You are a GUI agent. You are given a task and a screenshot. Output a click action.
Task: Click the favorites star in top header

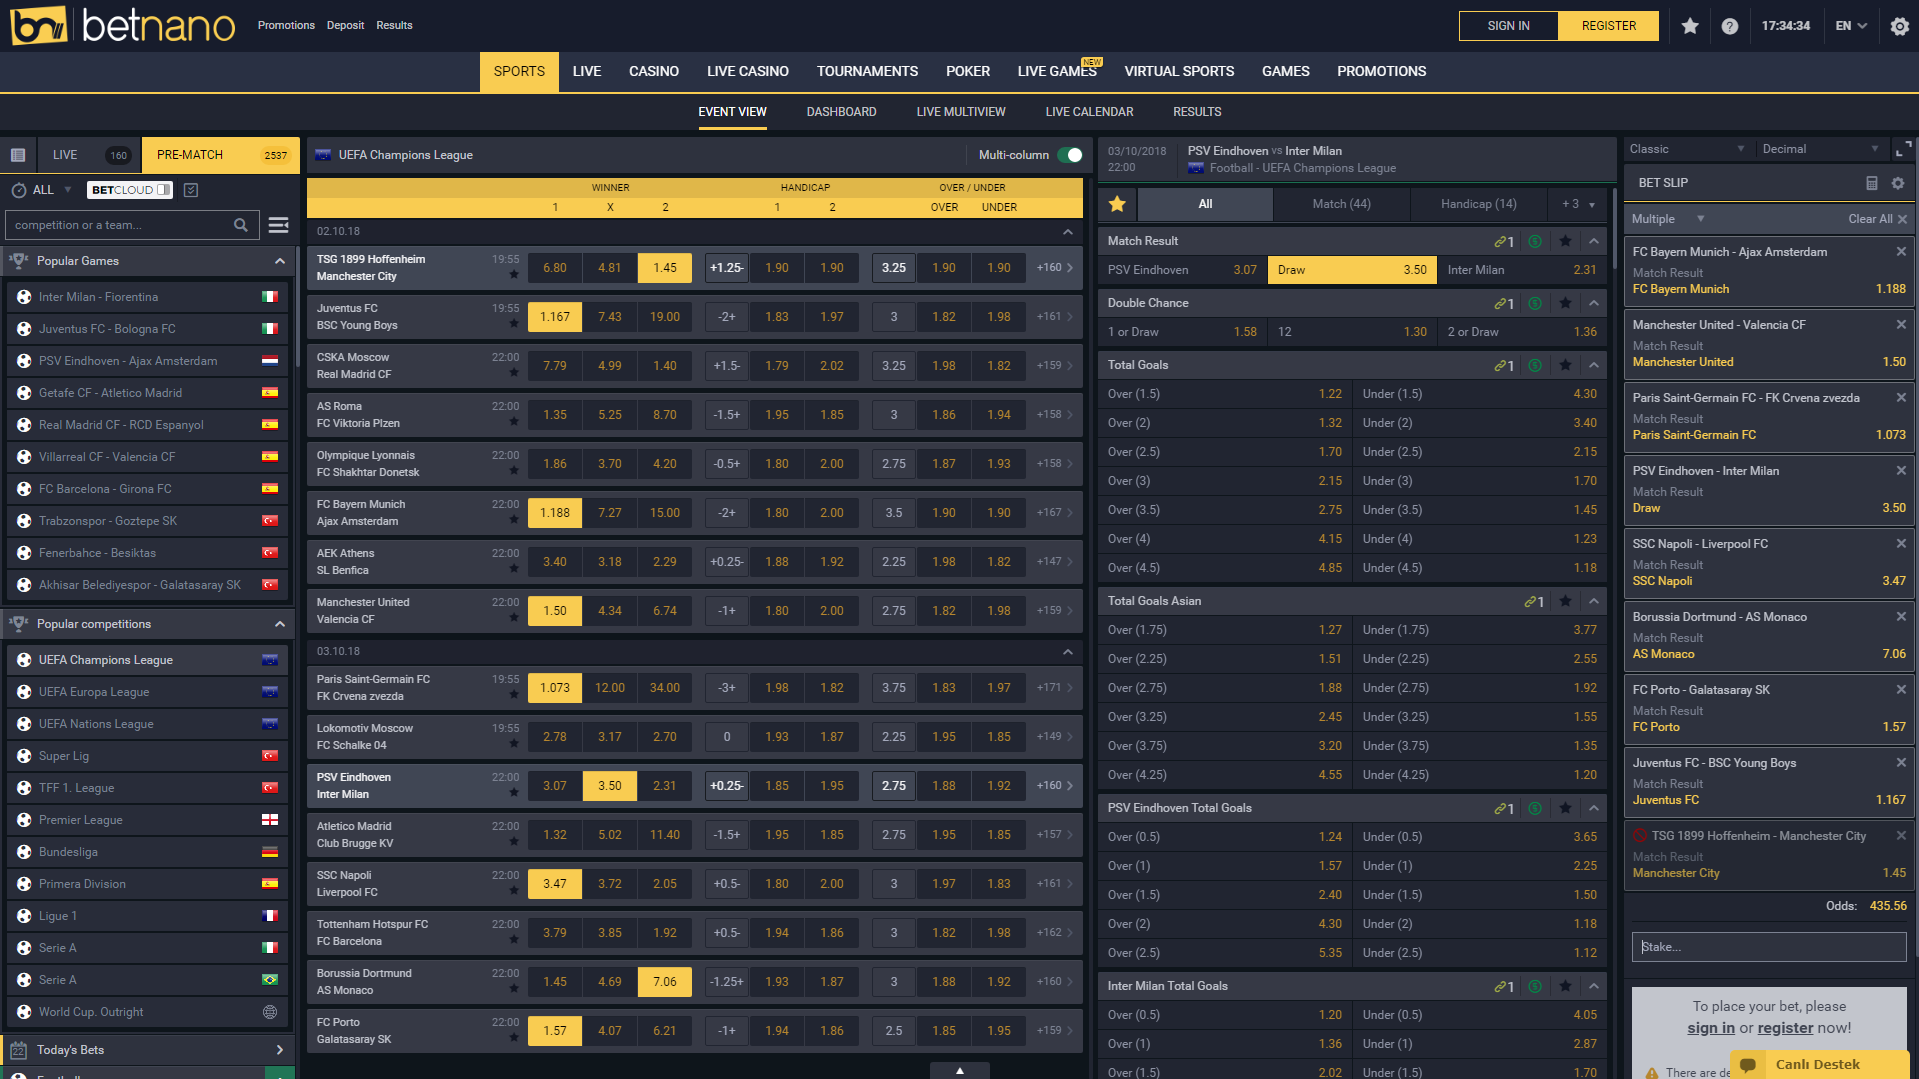(x=1690, y=26)
